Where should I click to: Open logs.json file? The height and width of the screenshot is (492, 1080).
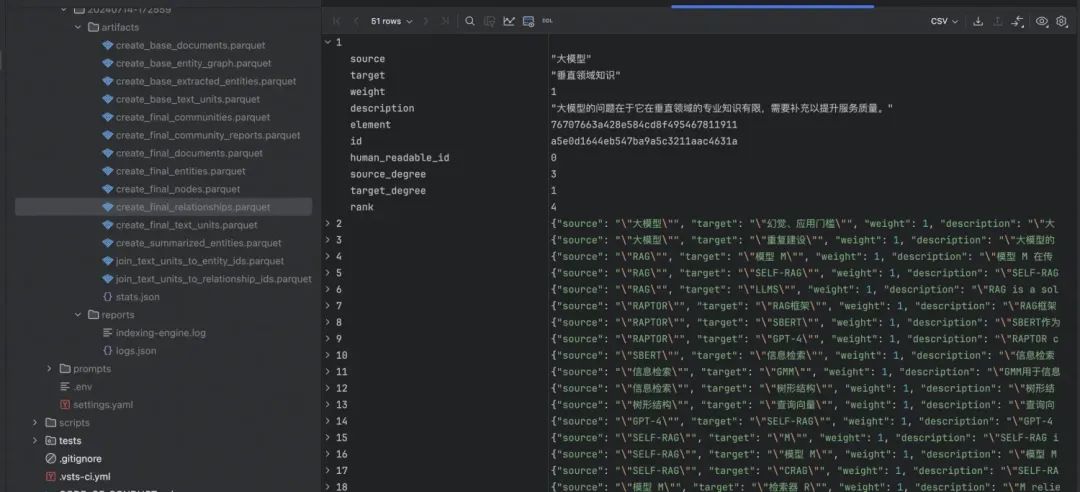[x=136, y=351]
